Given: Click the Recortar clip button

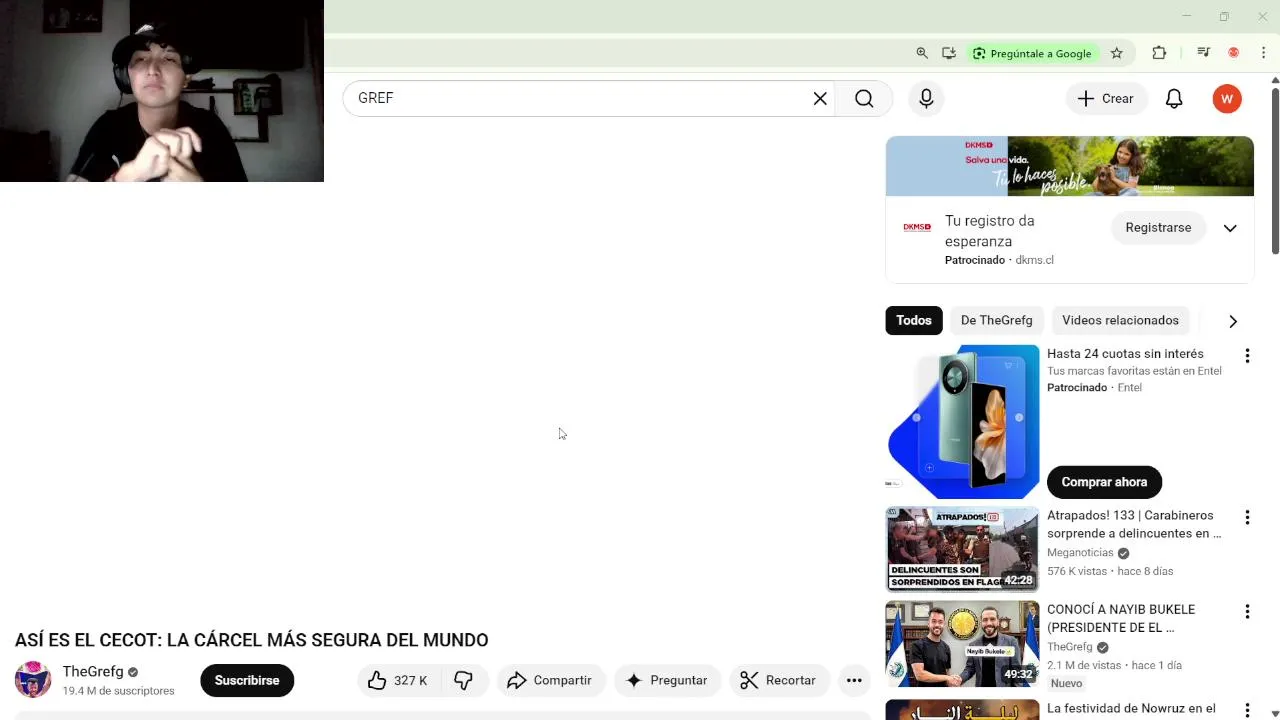Looking at the screenshot, I should (779, 680).
